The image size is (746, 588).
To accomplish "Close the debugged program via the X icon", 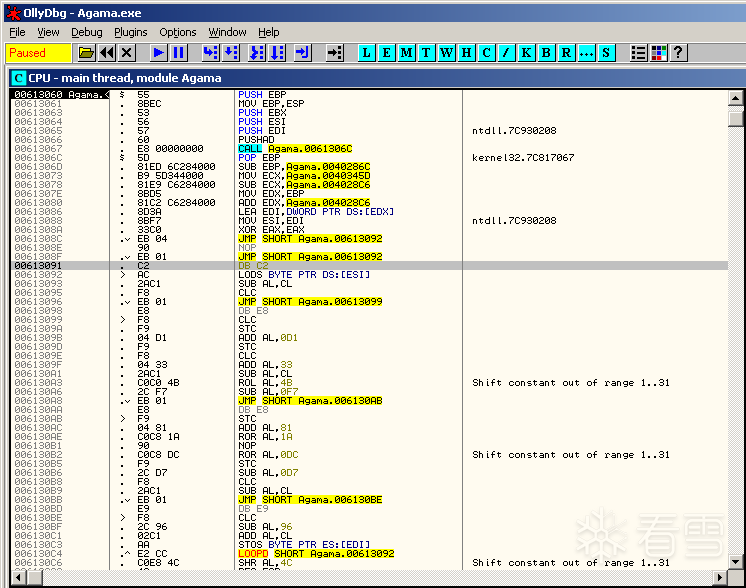I will point(127,52).
